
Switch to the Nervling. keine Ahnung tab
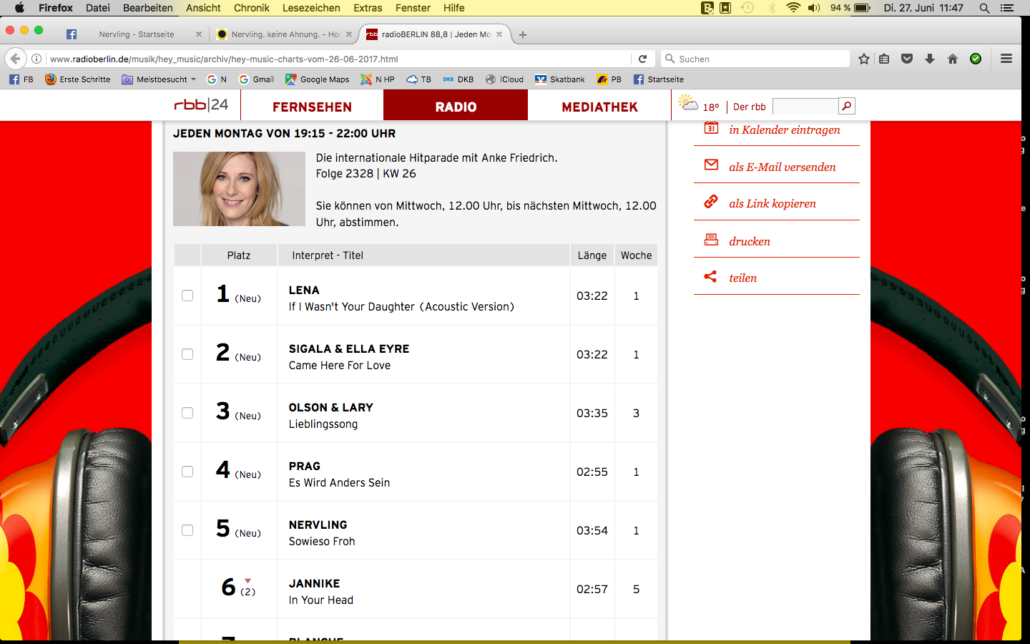click(286, 34)
